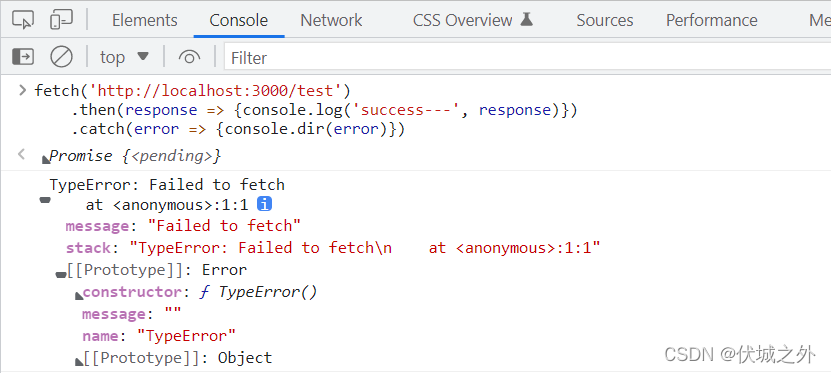This screenshot has height=373, width=831.
Task: Click the at <anonymous>:1:1 stack line
Action: coord(167,205)
